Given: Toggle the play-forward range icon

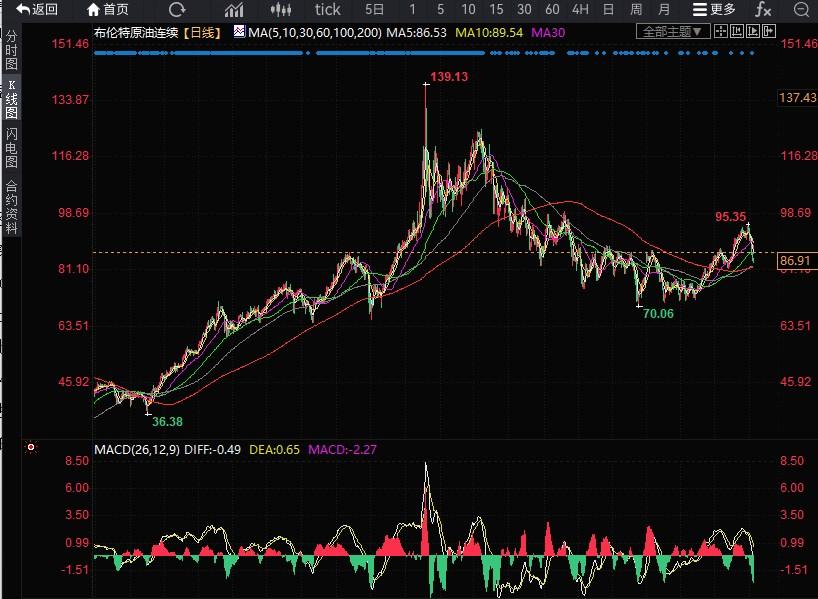Looking at the screenshot, I should tap(753, 31).
